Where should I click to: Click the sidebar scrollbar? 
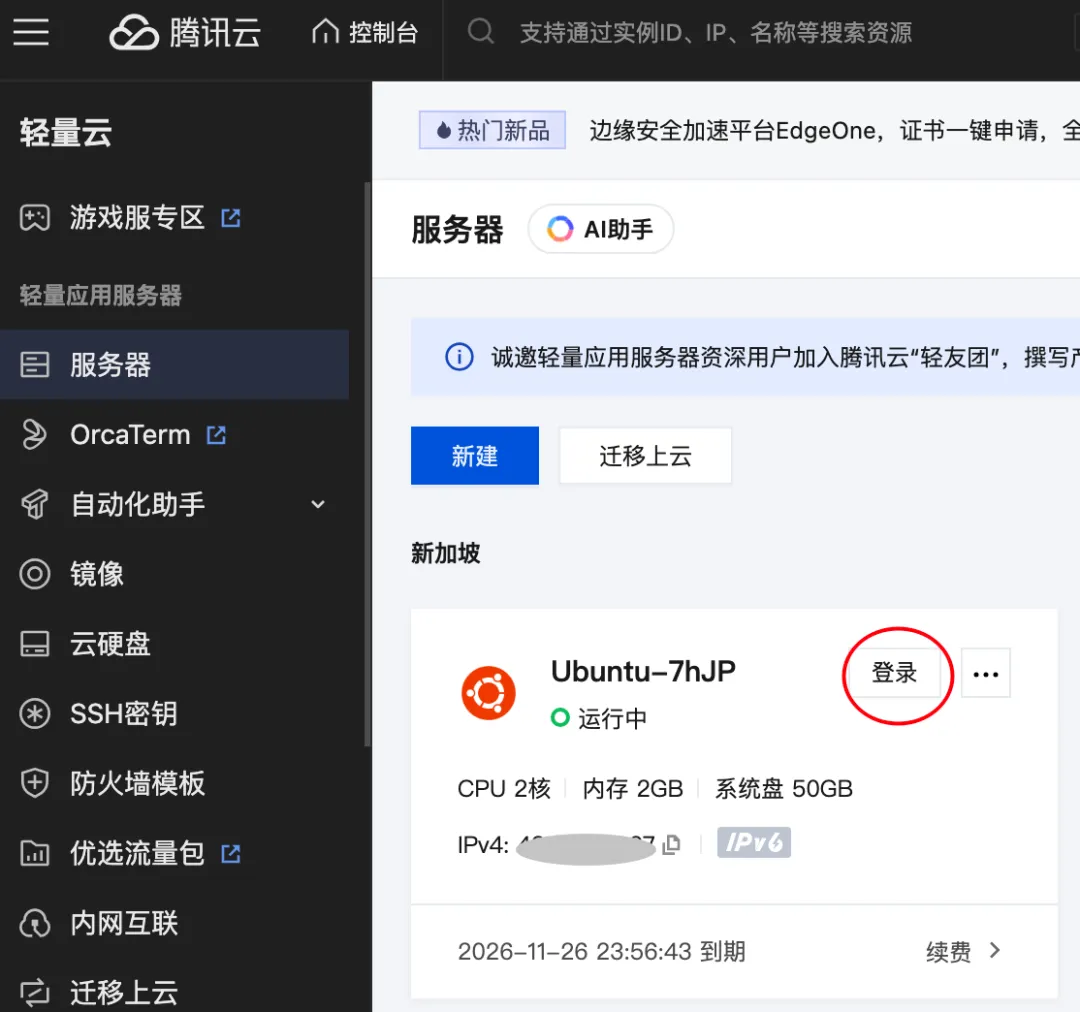[x=367, y=464]
